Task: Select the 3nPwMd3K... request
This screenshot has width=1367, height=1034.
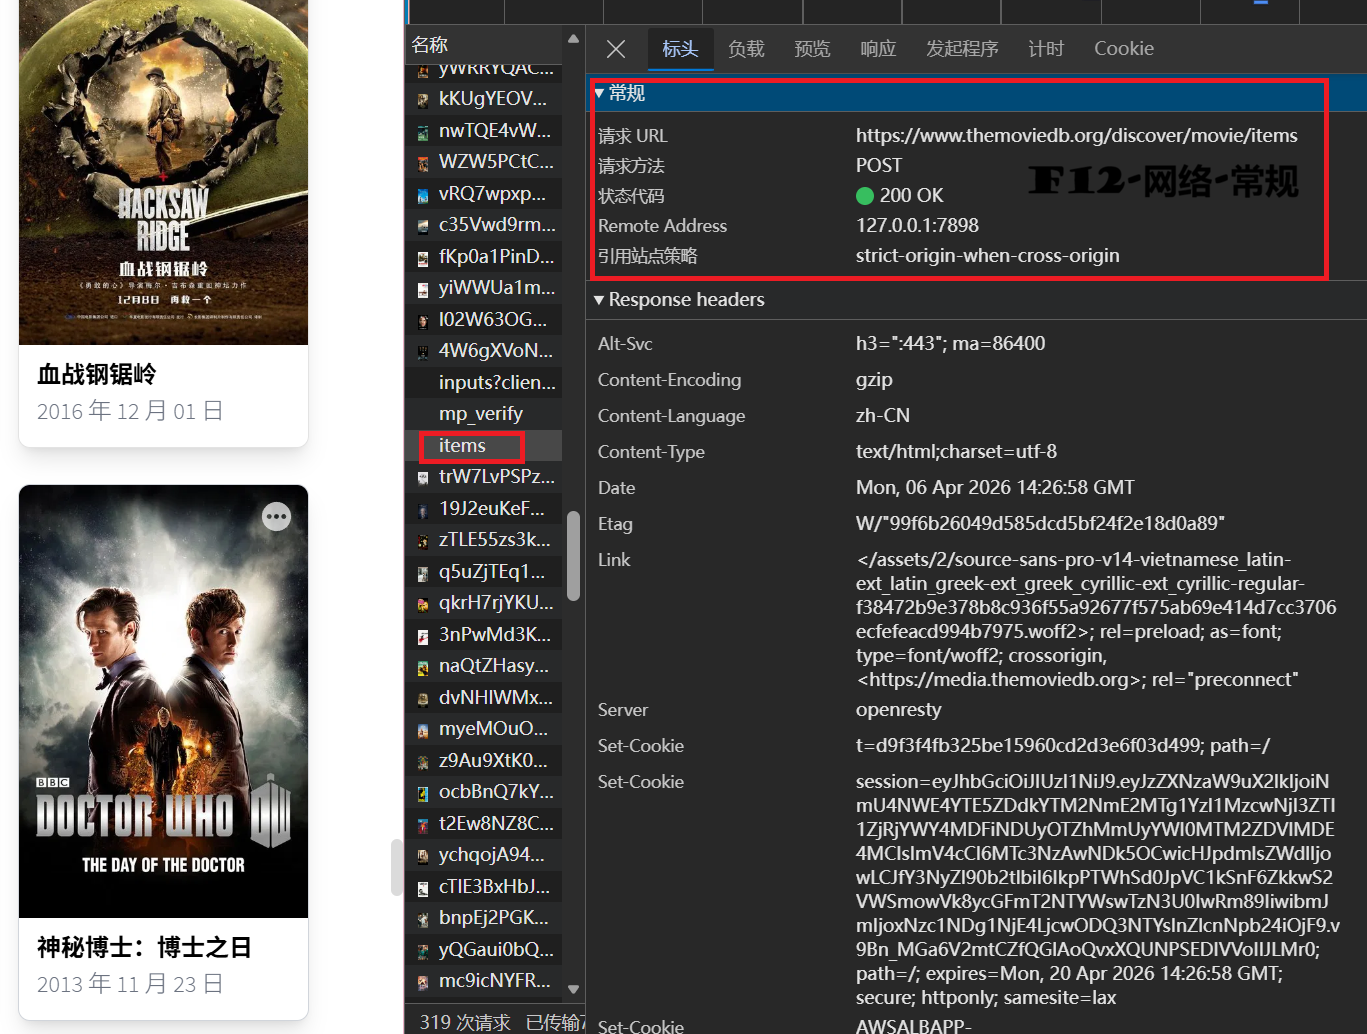Action: 484,634
